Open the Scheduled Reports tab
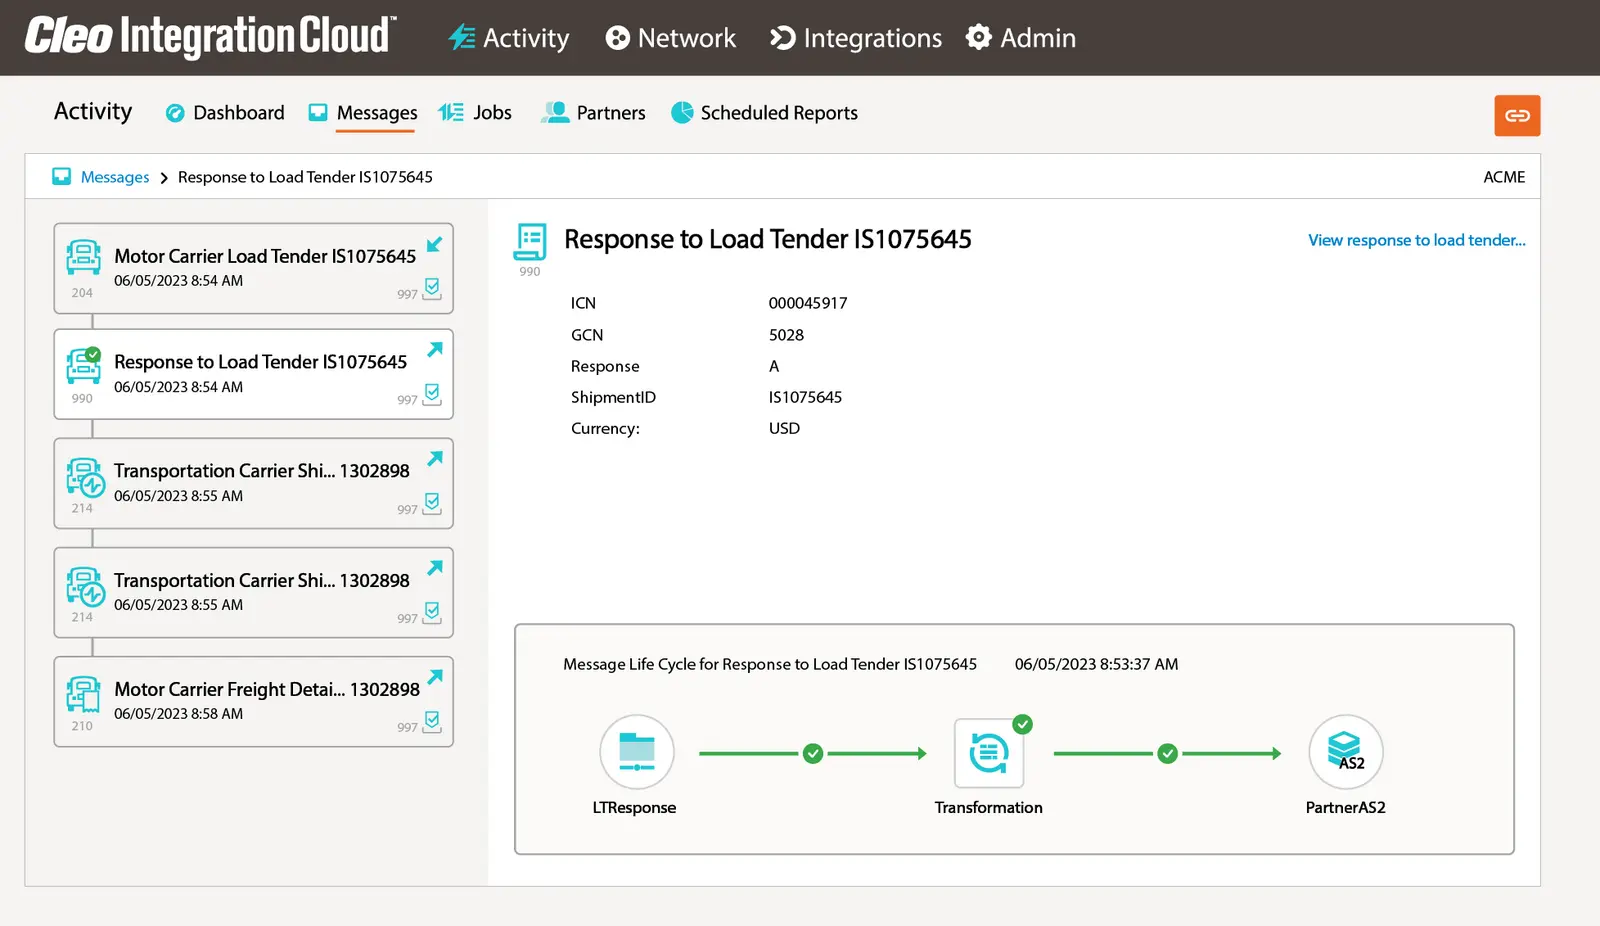 click(x=765, y=113)
